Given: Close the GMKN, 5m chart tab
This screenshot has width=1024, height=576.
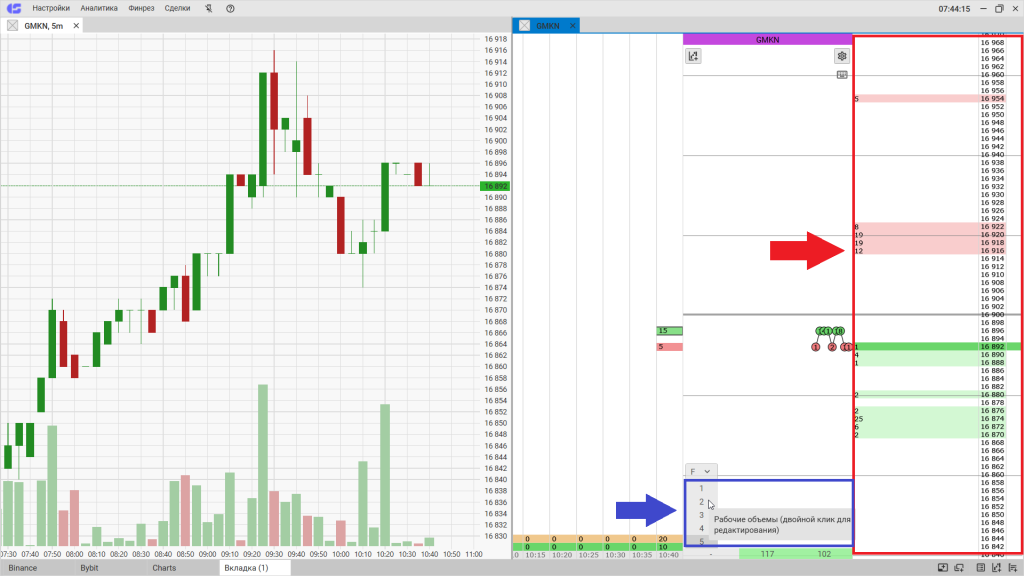Looking at the screenshot, I should pyautogui.click(x=76, y=25).
